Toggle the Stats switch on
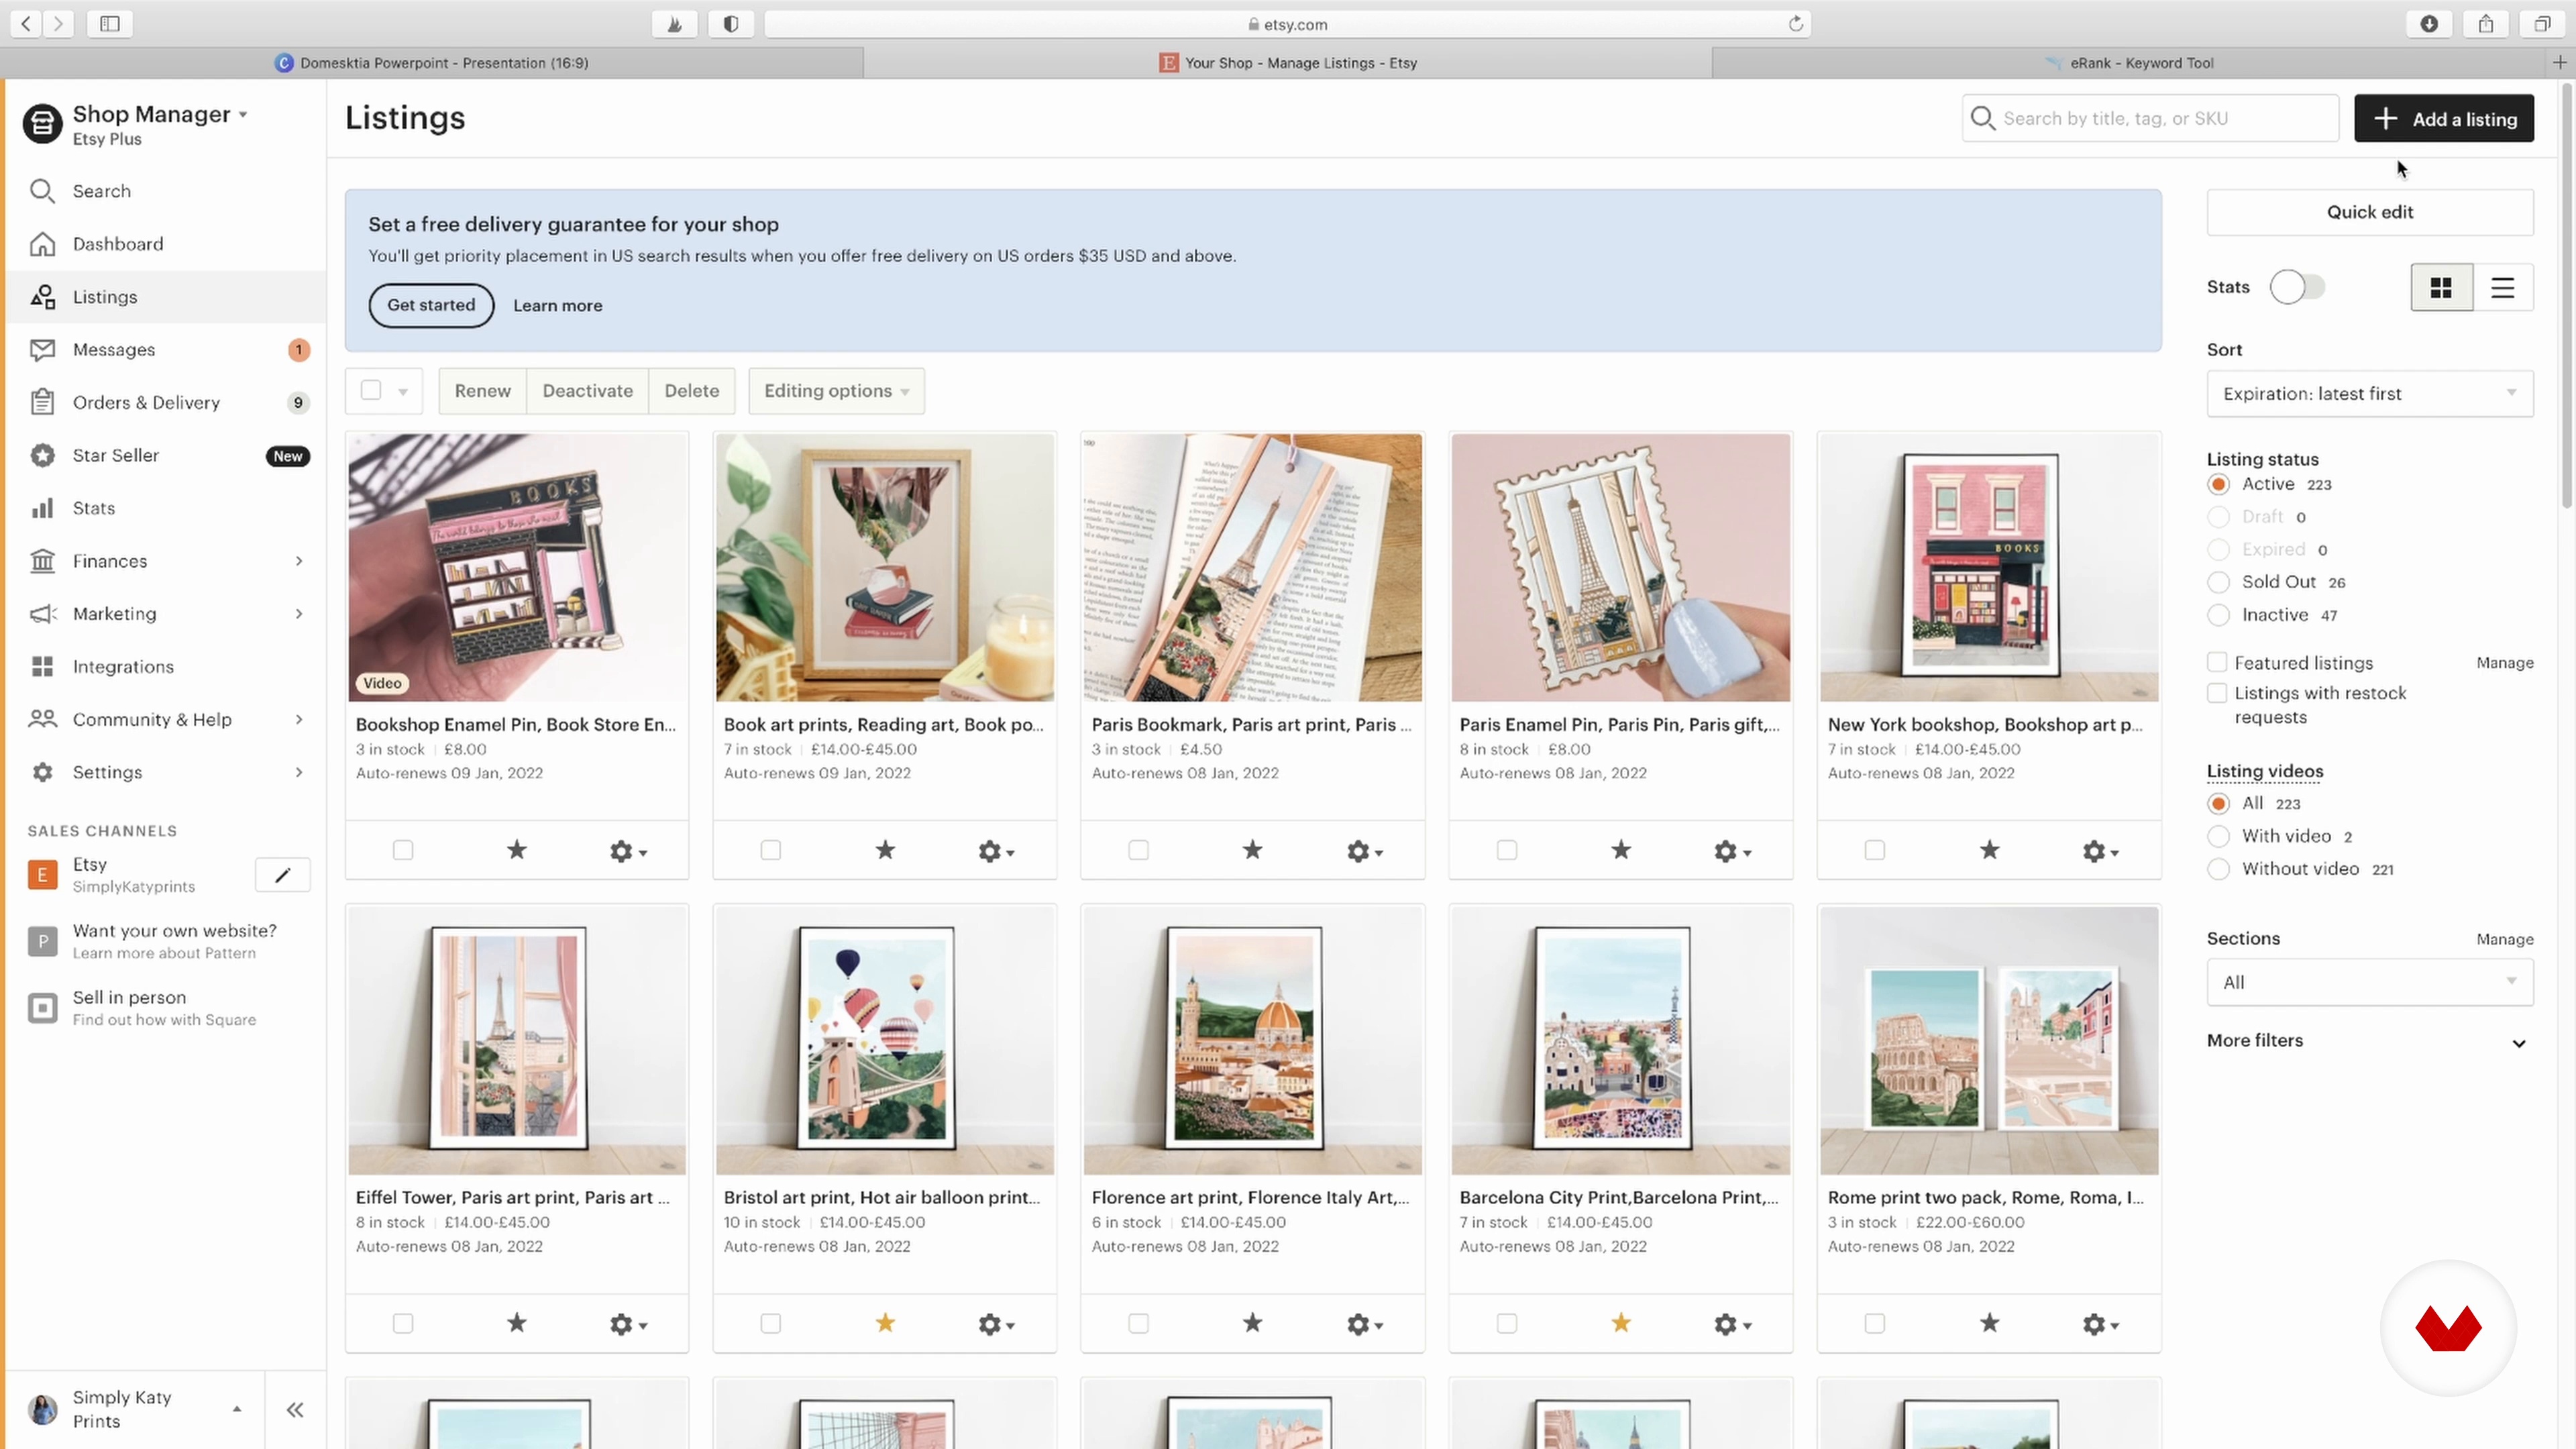Viewport: 2576px width, 1449px height. point(2297,287)
